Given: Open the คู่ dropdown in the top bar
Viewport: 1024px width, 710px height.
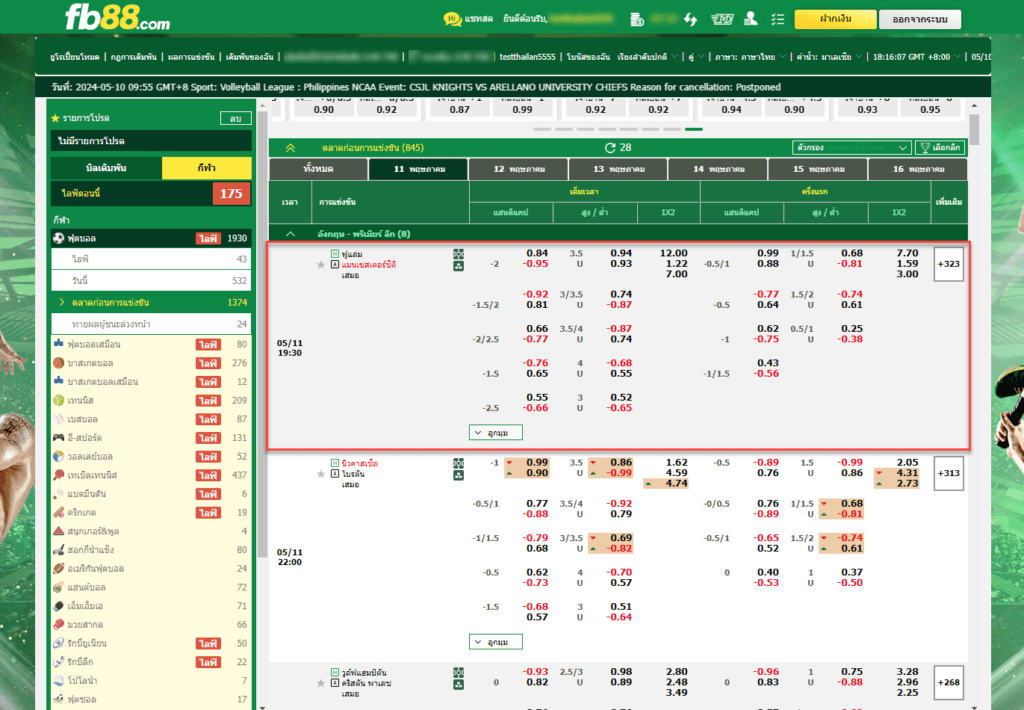Looking at the screenshot, I should coord(696,57).
